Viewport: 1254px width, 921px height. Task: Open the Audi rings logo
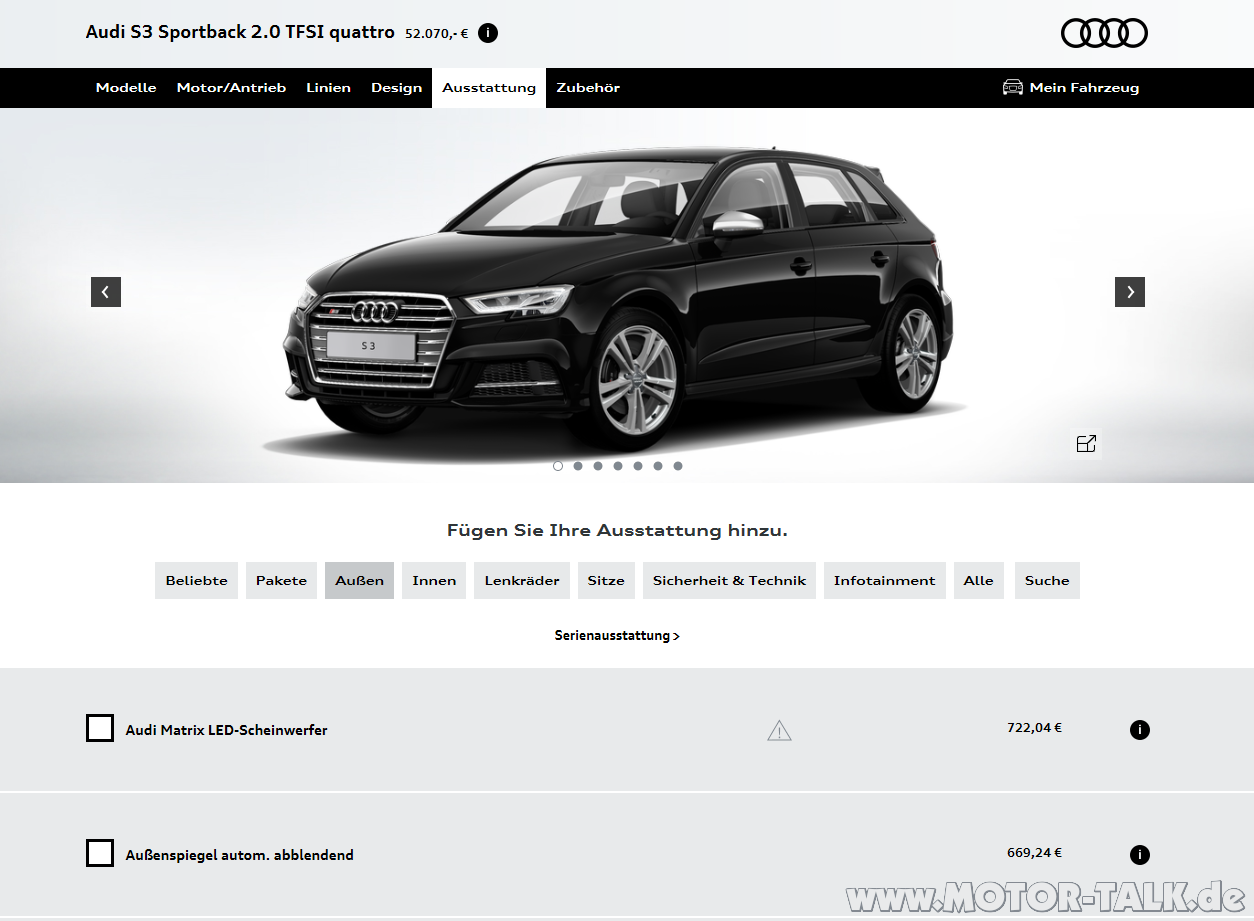(x=1103, y=33)
